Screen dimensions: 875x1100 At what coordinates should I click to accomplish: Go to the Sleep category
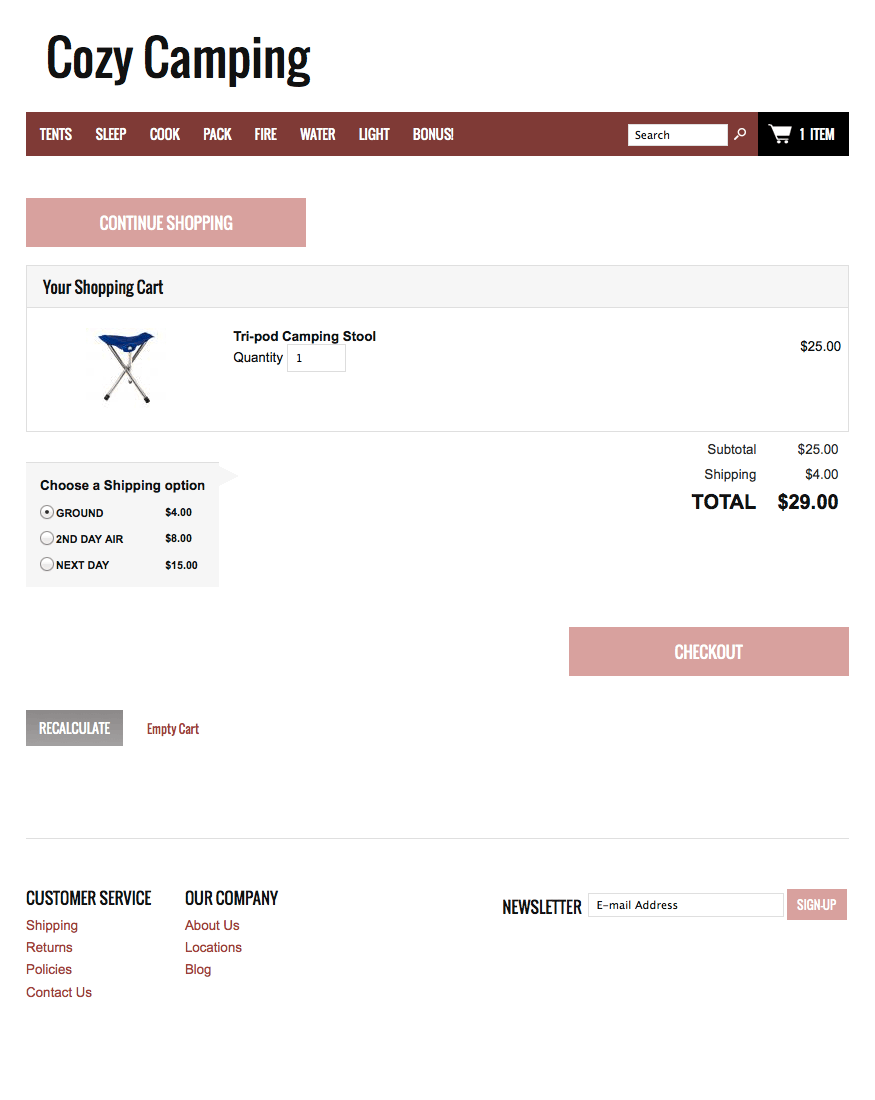[x=111, y=134]
